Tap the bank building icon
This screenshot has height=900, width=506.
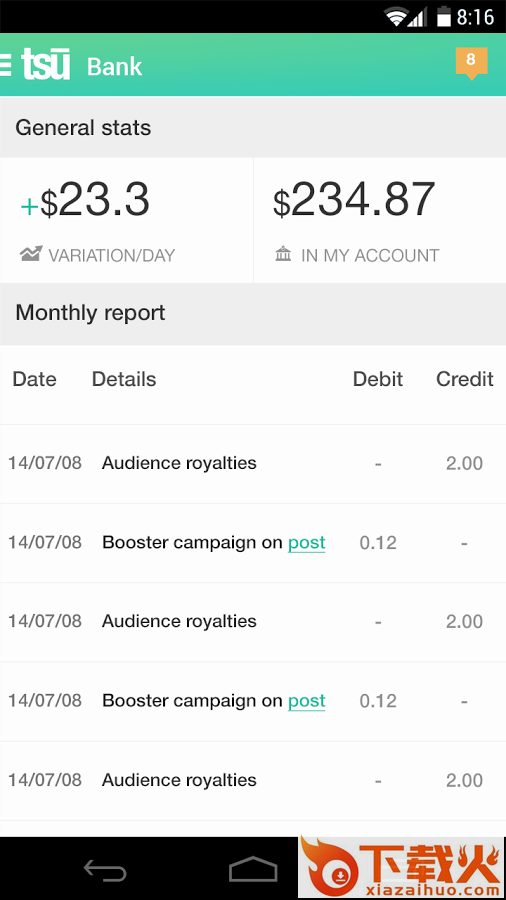[283, 254]
